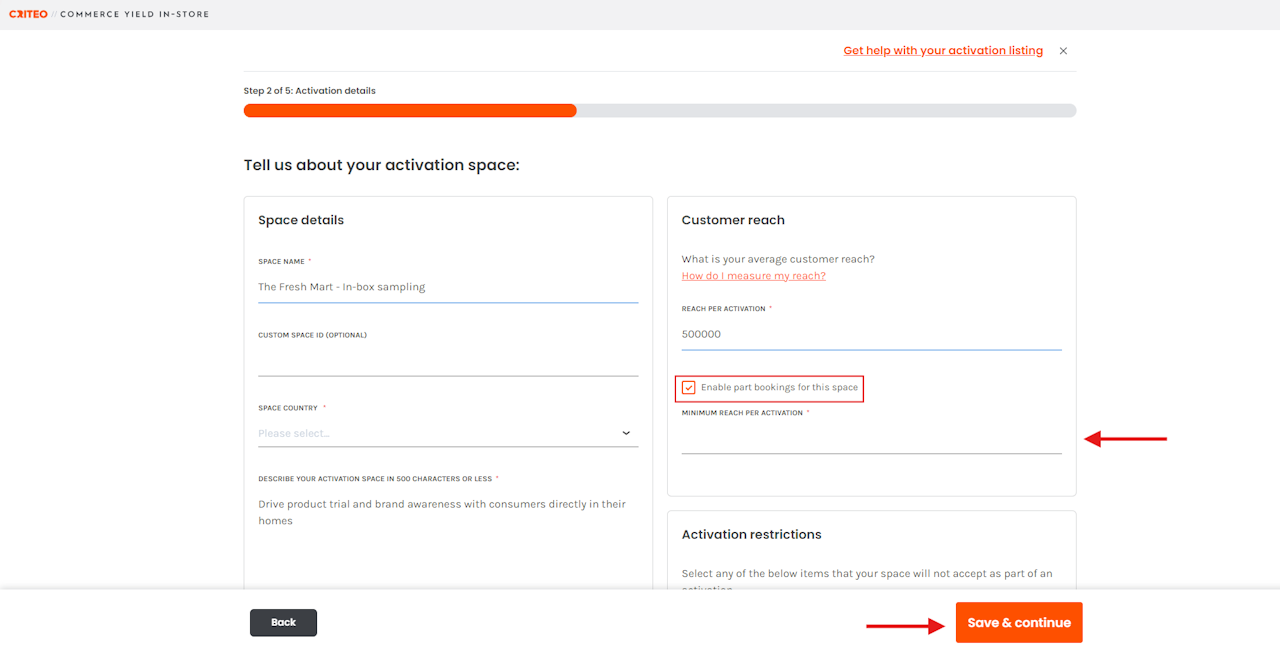The image size is (1280, 652).
Task: Open the chevron arrow of Space Country
Action: click(x=626, y=433)
